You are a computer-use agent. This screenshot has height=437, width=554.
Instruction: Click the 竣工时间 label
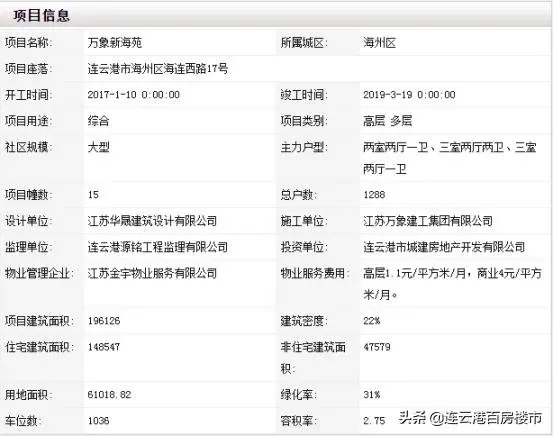(x=304, y=95)
